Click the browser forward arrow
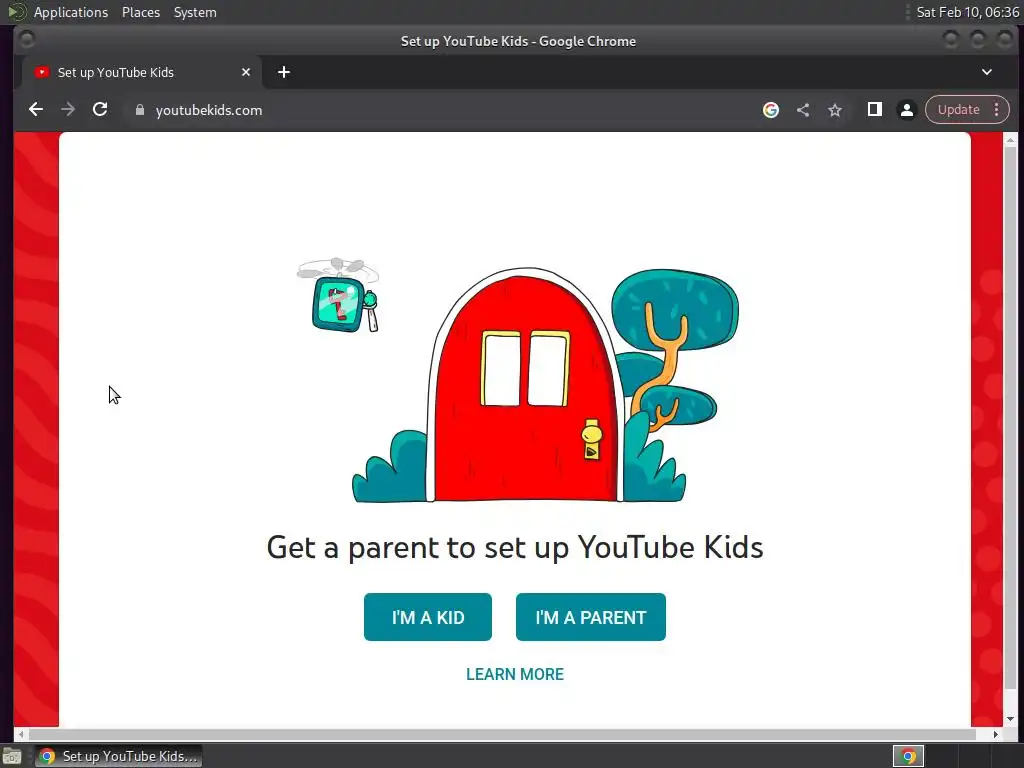Image resolution: width=1024 pixels, height=768 pixels. 68,110
